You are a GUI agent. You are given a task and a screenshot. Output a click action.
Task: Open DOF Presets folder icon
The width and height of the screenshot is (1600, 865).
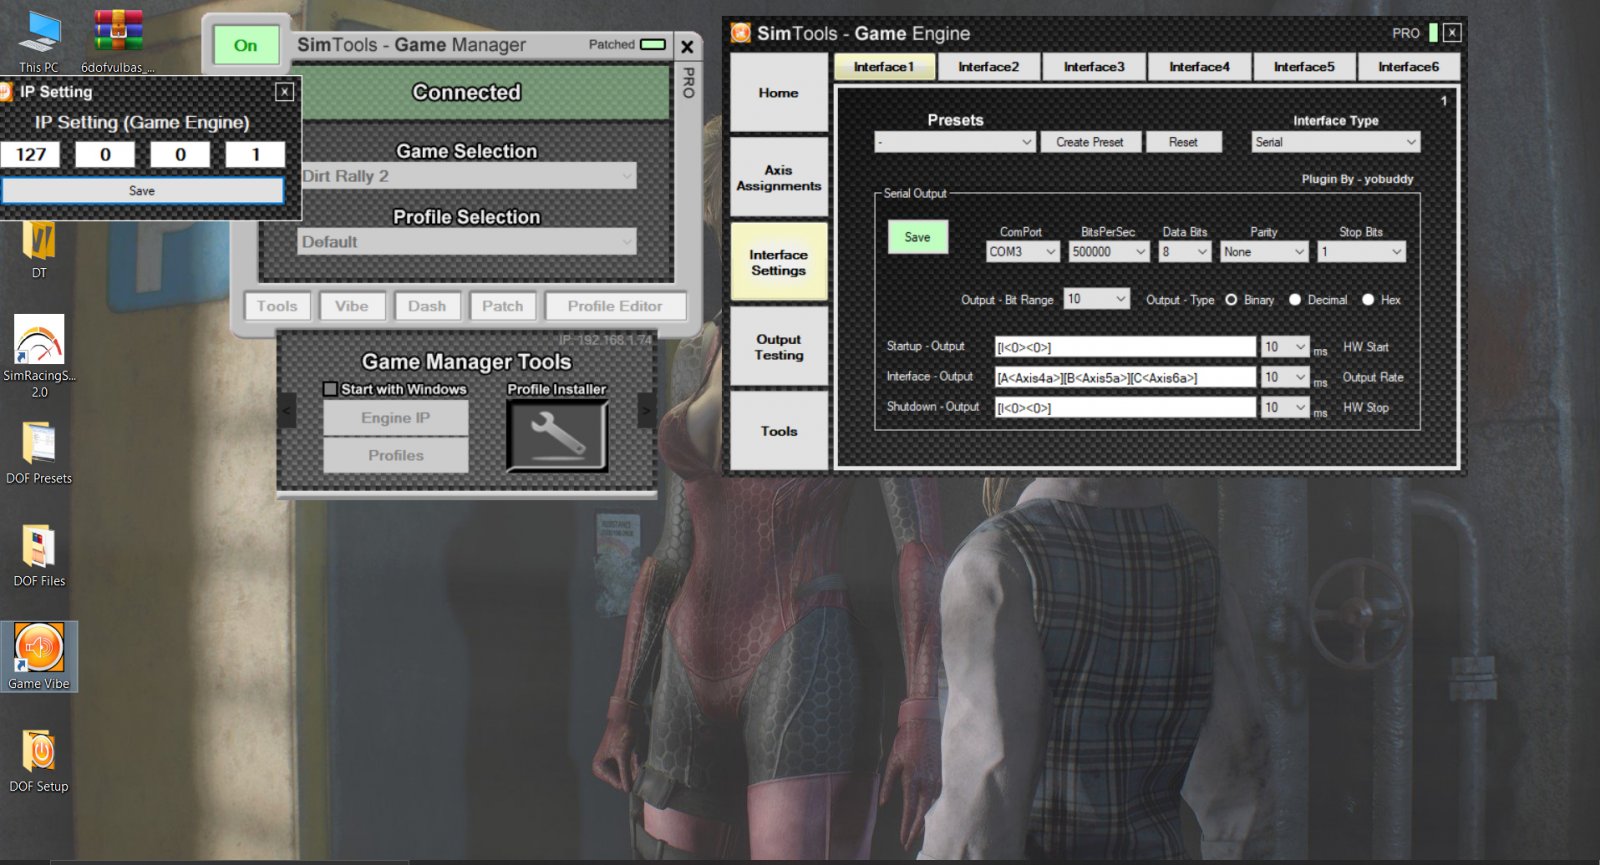pos(39,452)
